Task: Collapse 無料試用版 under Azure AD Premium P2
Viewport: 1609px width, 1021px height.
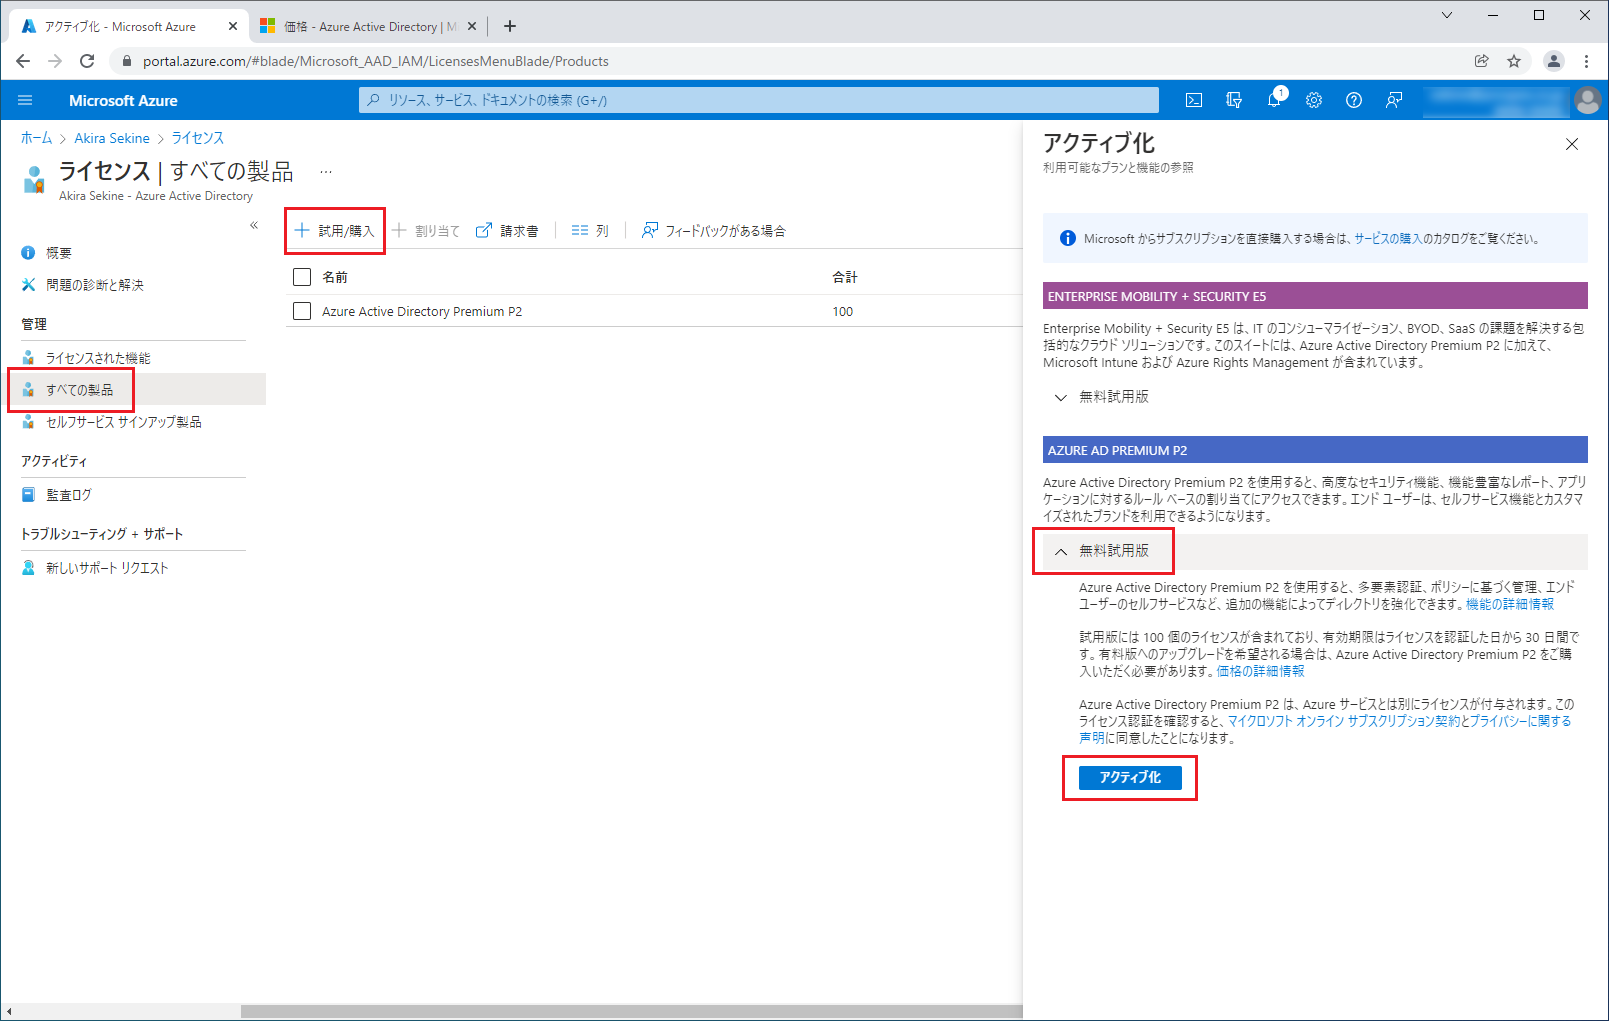Action: pyautogui.click(x=1103, y=551)
